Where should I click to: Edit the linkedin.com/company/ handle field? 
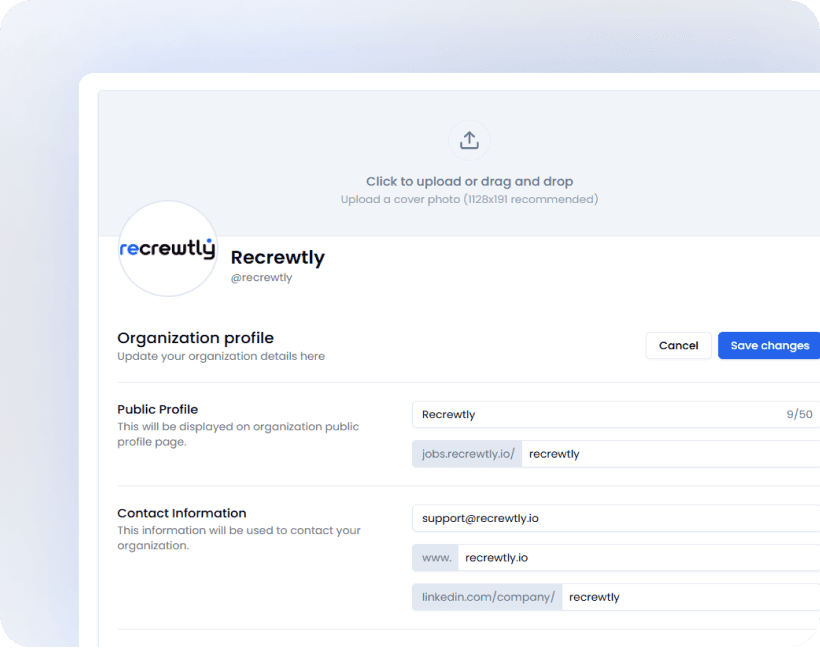coord(691,597)
